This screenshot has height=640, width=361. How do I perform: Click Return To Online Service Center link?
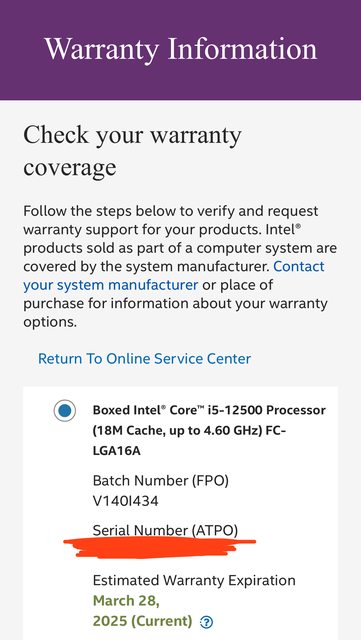click(144, 359)
